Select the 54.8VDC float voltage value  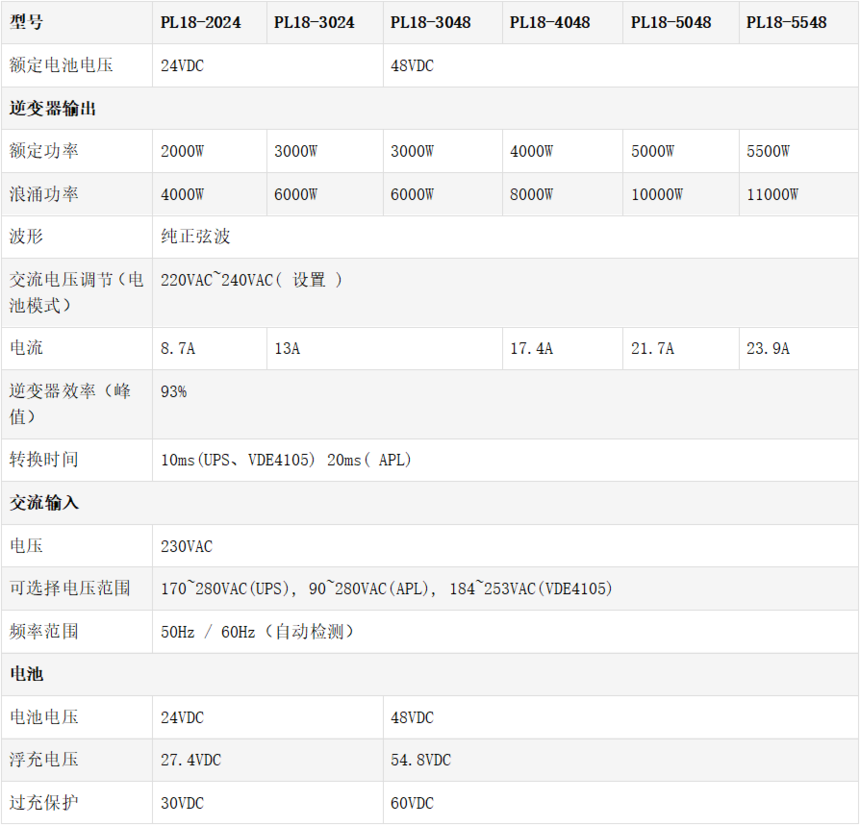pos(420,760)
